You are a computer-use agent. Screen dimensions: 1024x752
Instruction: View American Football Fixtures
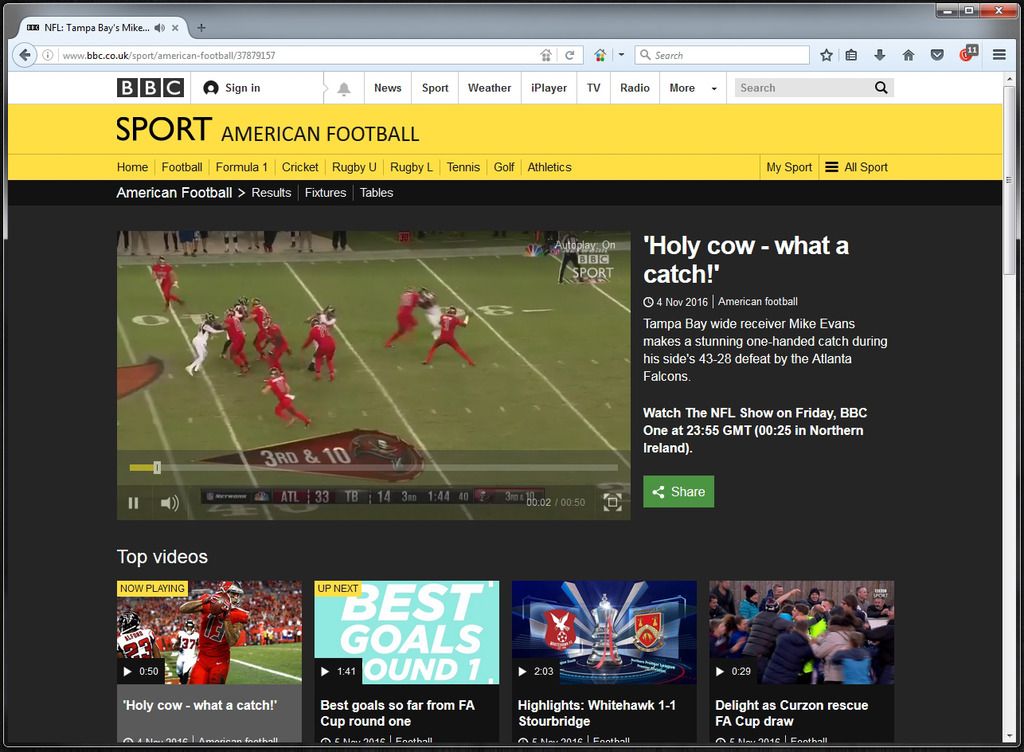(x=325, y=193)
